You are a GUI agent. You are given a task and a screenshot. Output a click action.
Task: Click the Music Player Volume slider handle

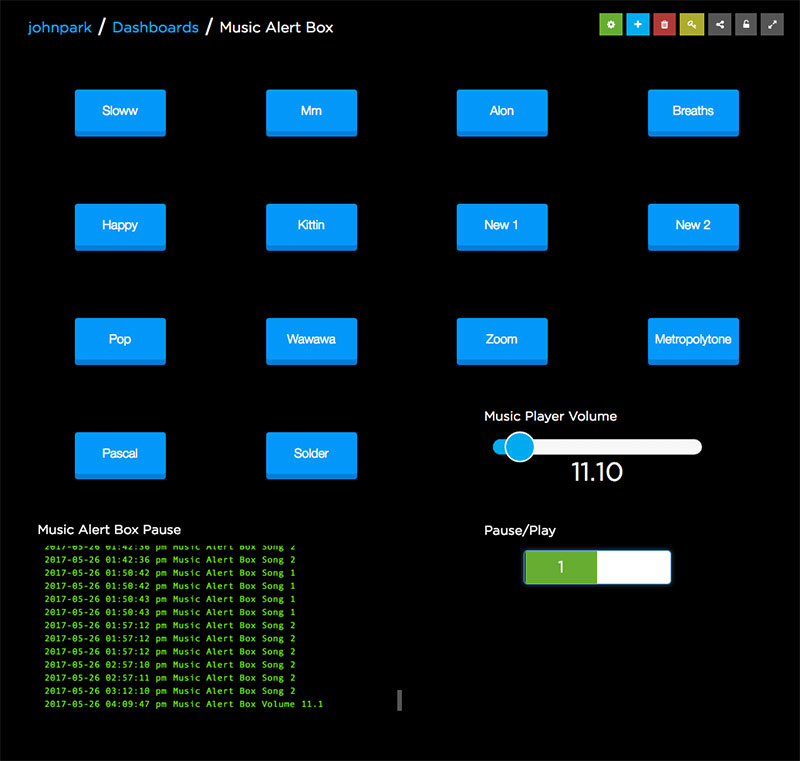(x=518, y=447)
